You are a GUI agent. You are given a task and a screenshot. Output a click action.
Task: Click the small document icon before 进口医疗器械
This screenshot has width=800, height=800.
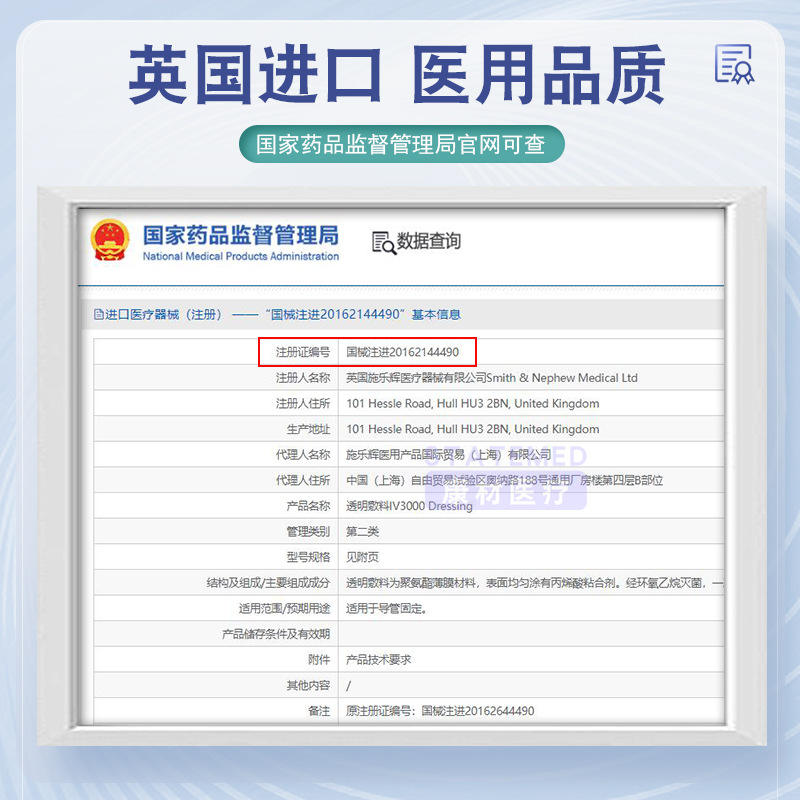[x=98, y=314]
